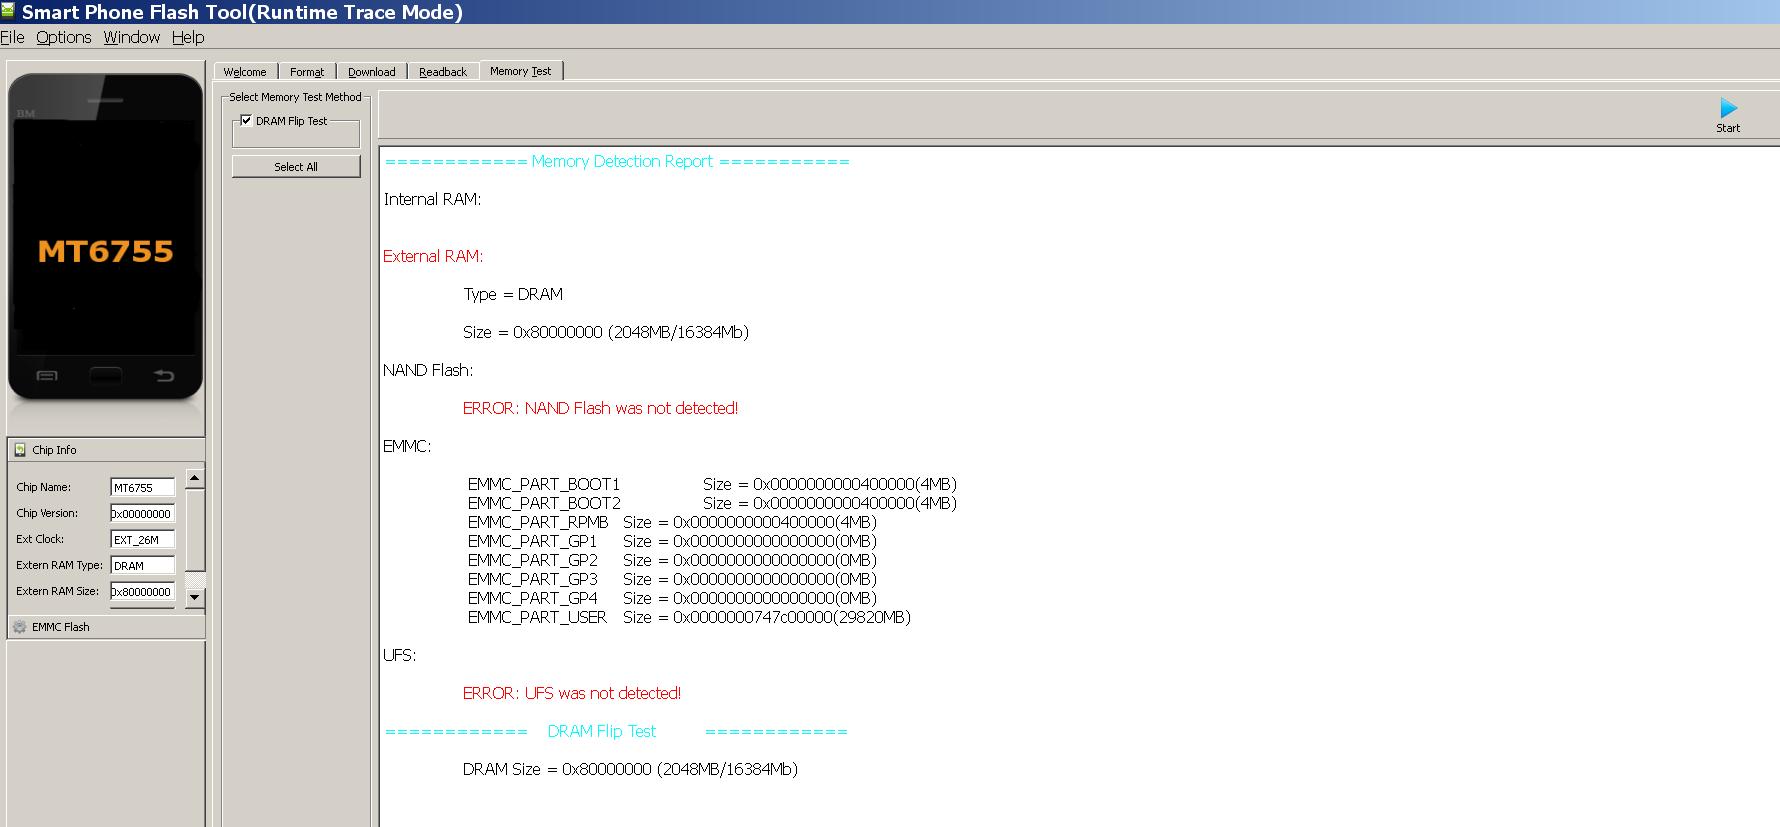Toggle the DRAM Flip Test checkbox
Viewport: 1780px width, 827px height.
click(x=246, y=120)
